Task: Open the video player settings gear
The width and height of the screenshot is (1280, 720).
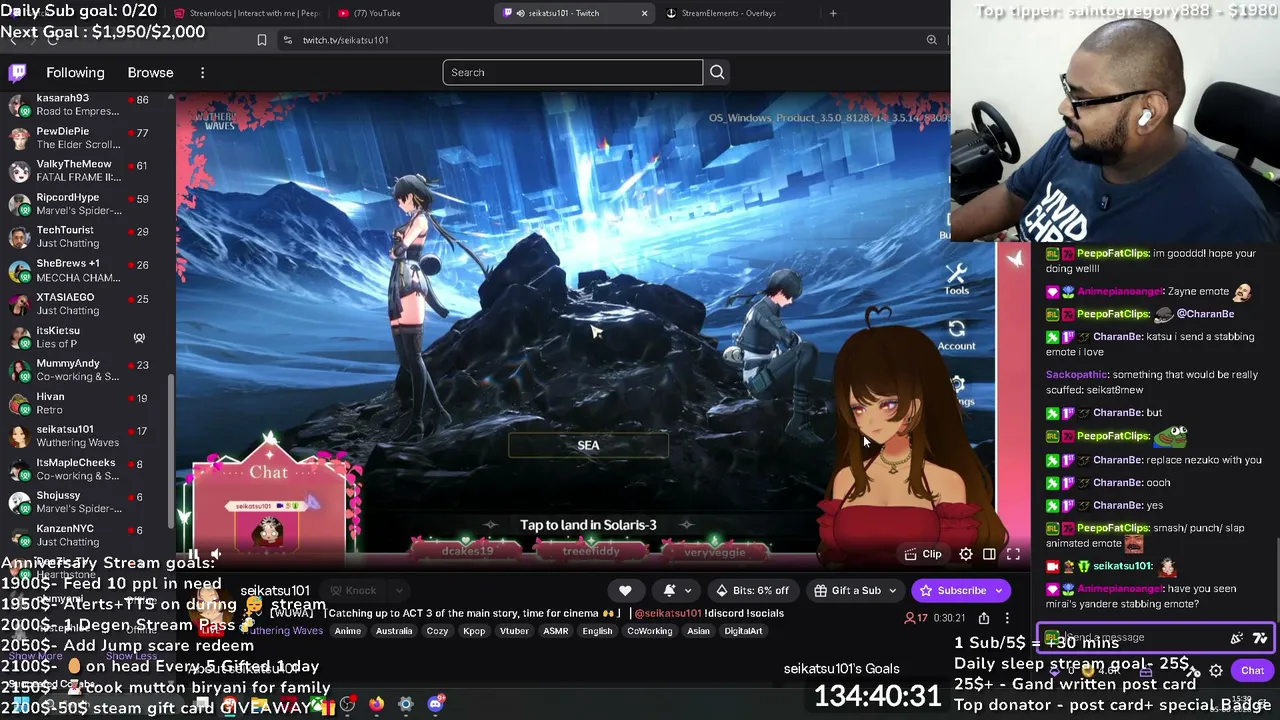Action: [966, 554]
